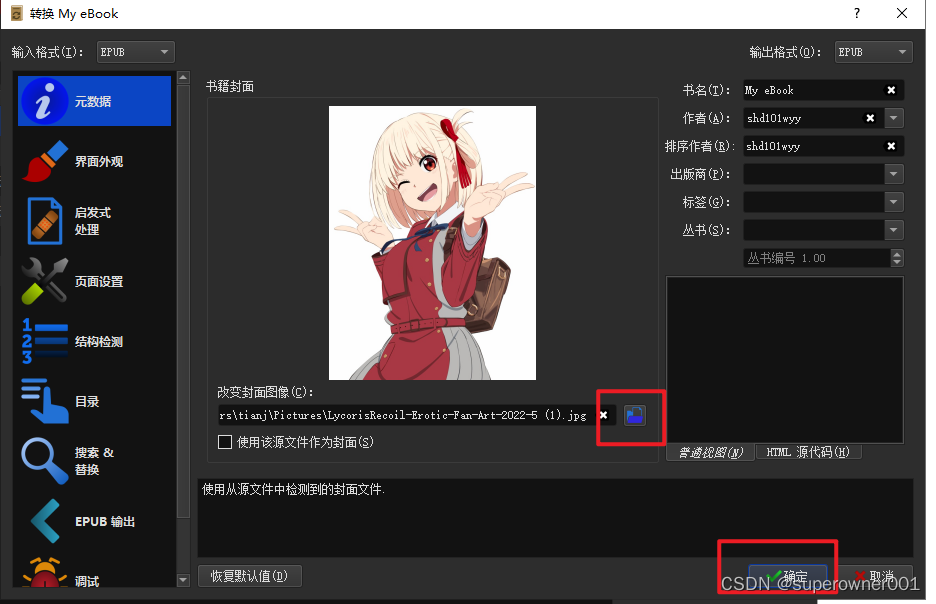Viewport: 936px width, 604px height.
Task: Clear the cover image path field
Action: pos(604,415)
